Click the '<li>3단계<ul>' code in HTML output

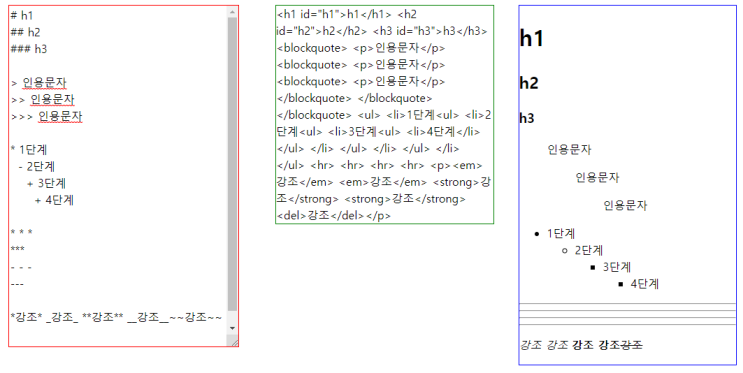364,132
